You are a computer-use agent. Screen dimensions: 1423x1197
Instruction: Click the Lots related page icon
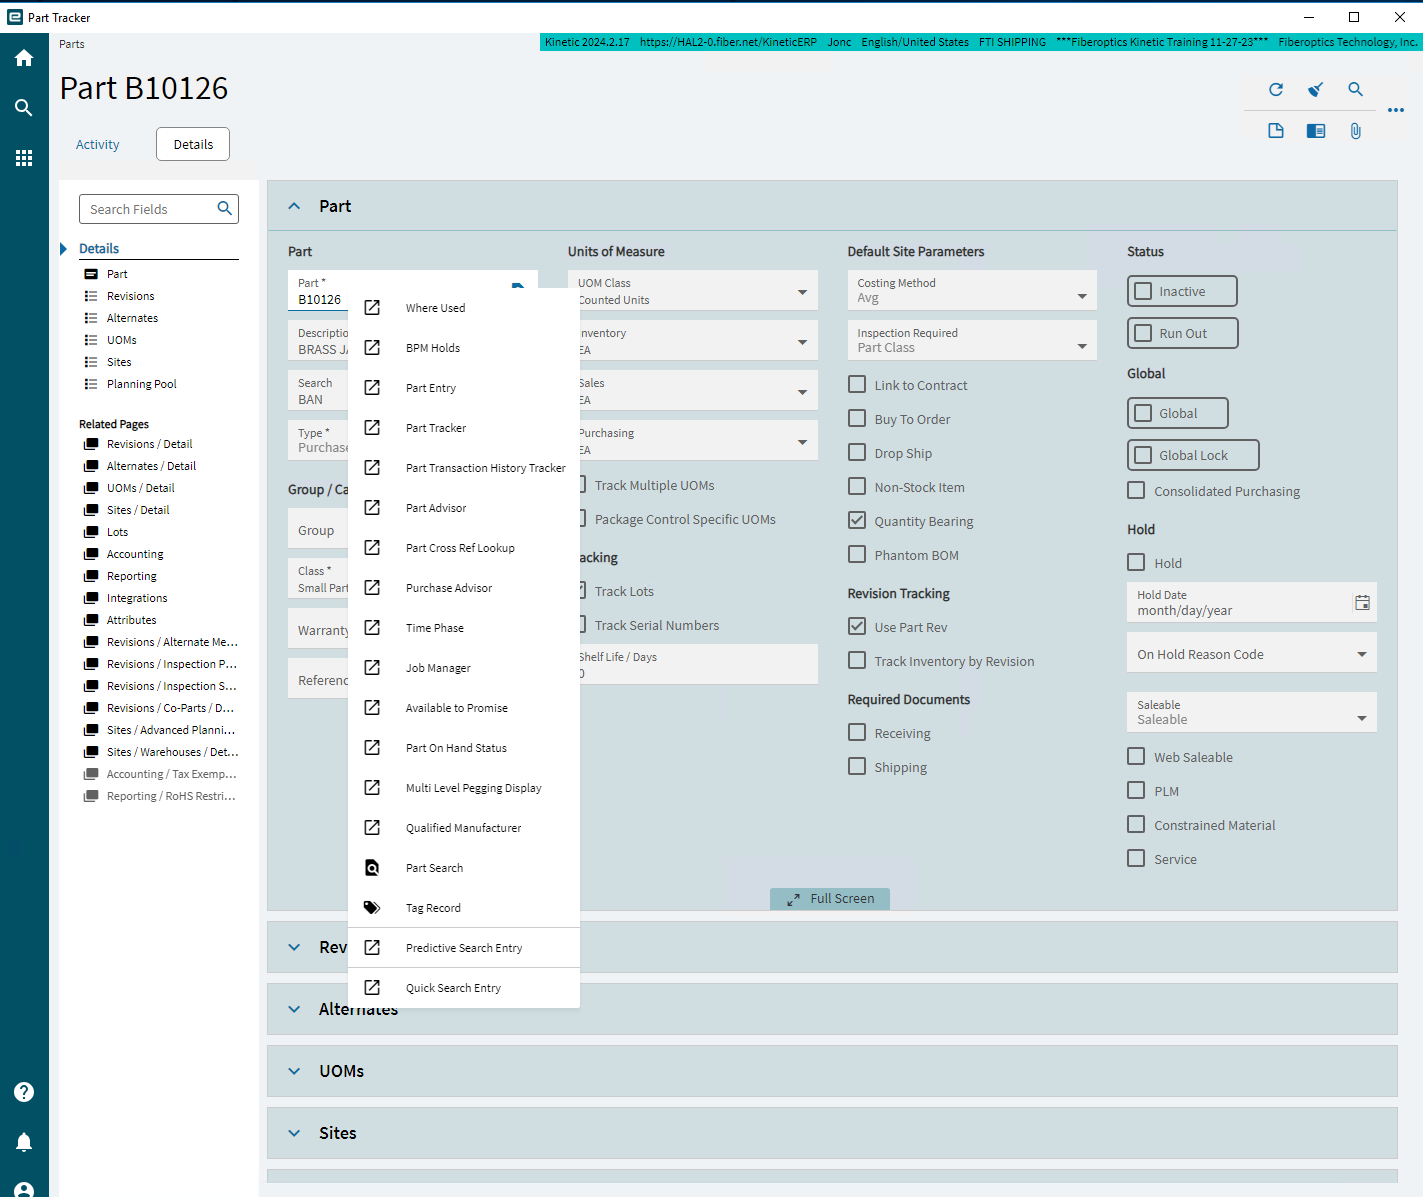coord(91,532)
